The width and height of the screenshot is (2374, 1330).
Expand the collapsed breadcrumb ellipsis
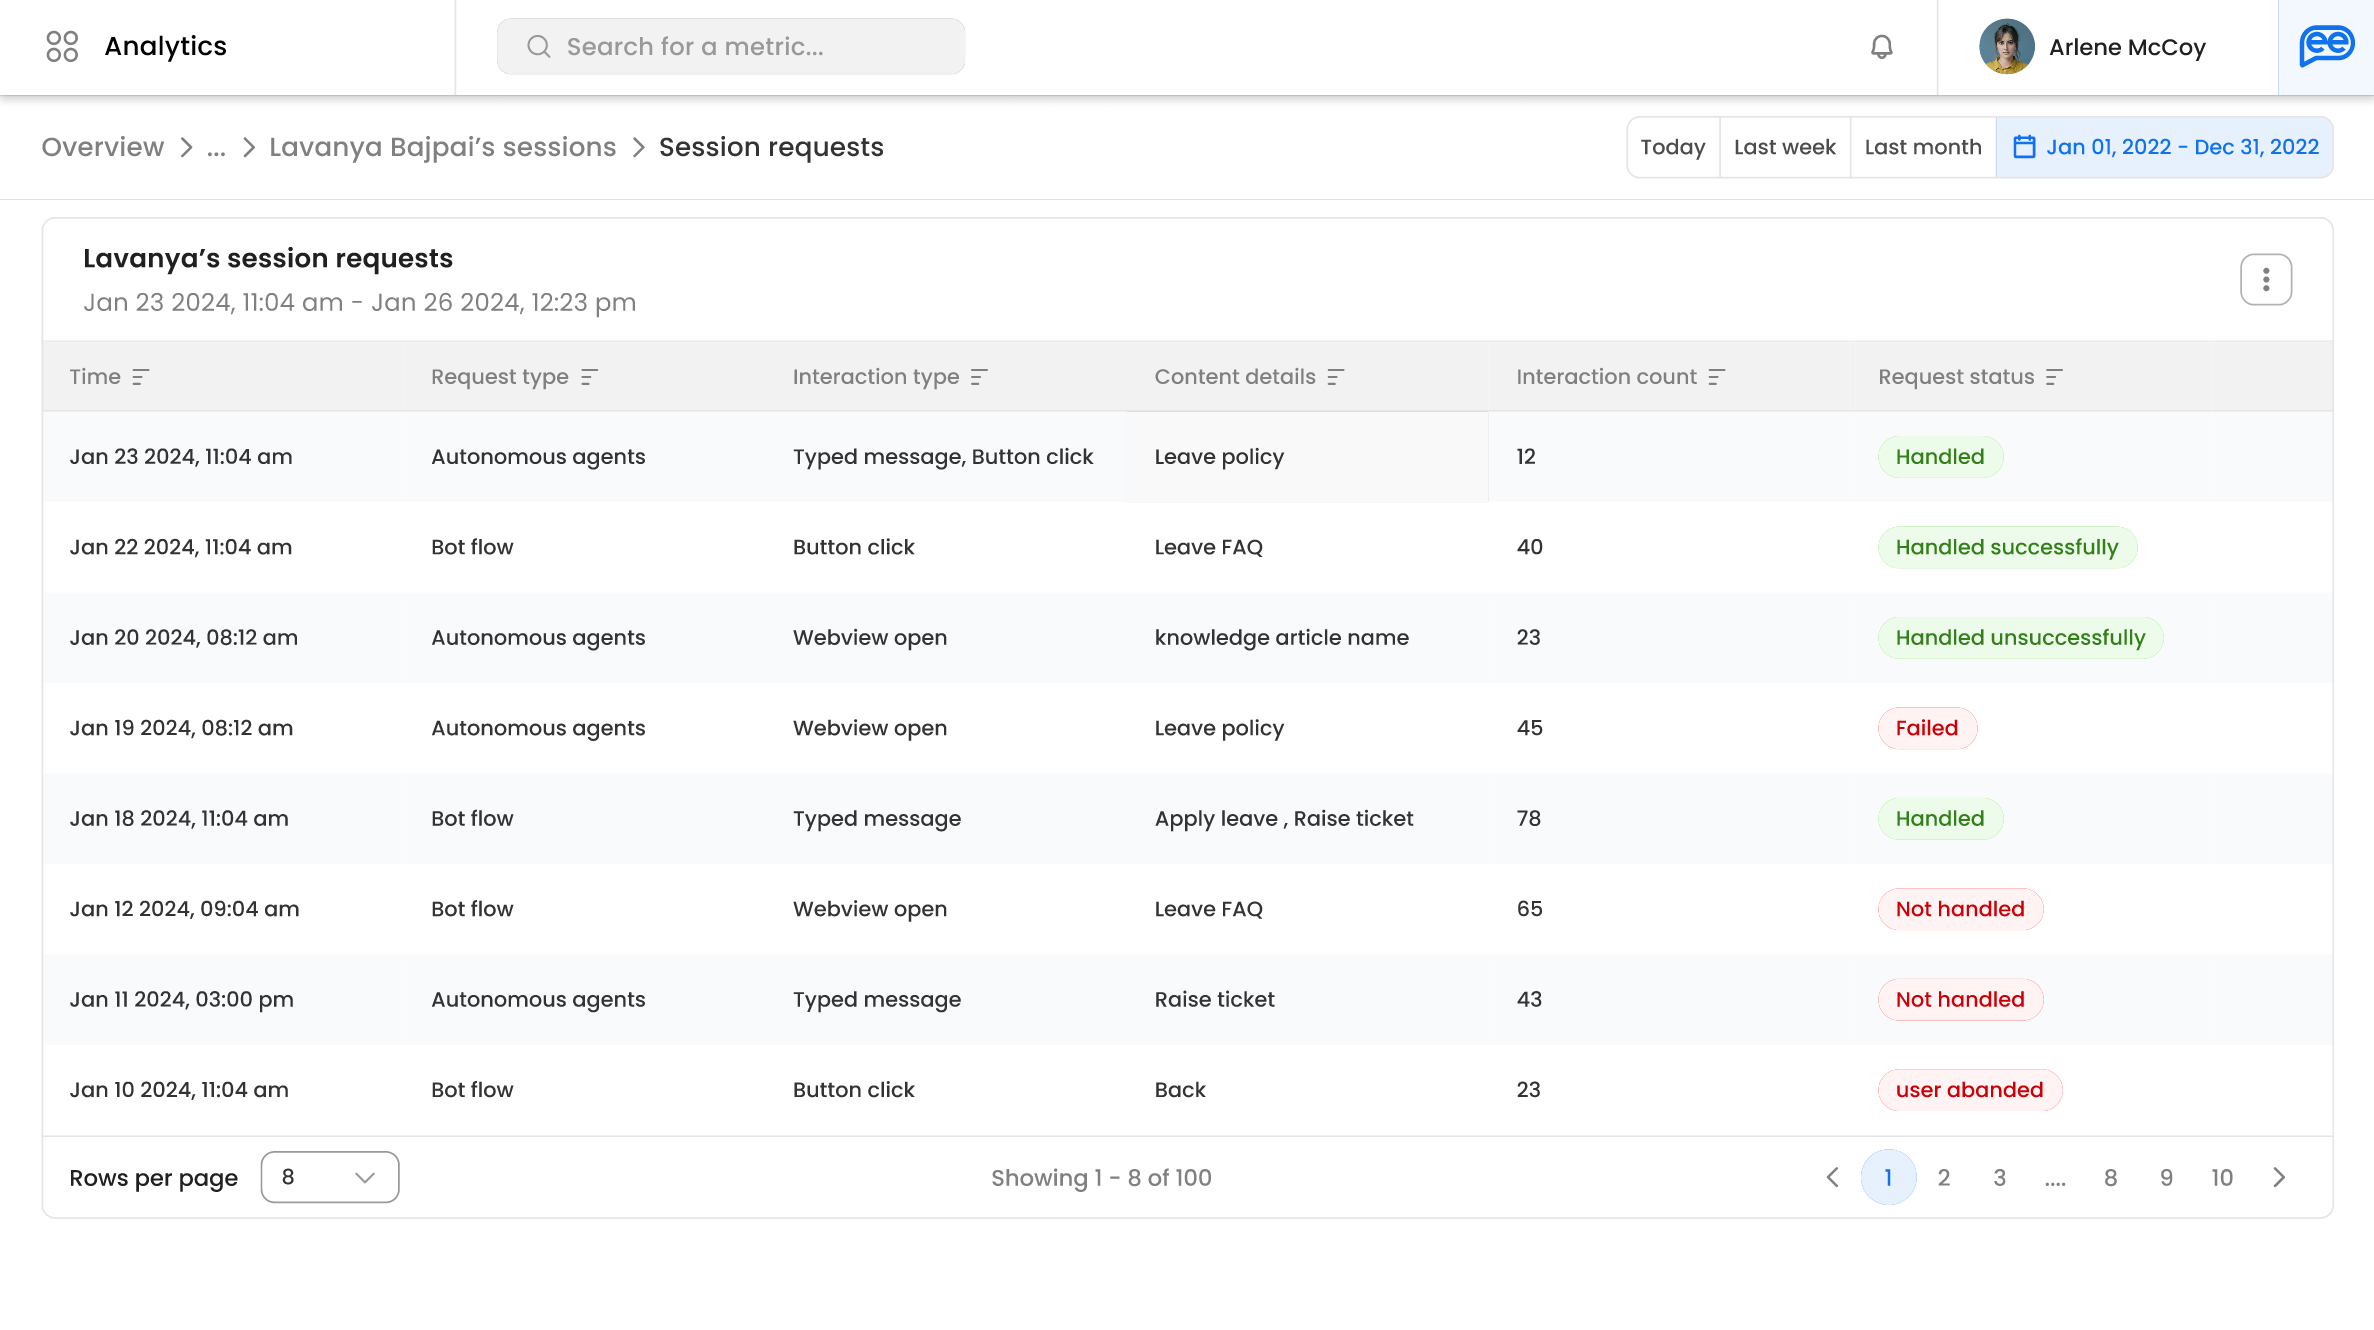pyautogui.click(x=216, y=148)
